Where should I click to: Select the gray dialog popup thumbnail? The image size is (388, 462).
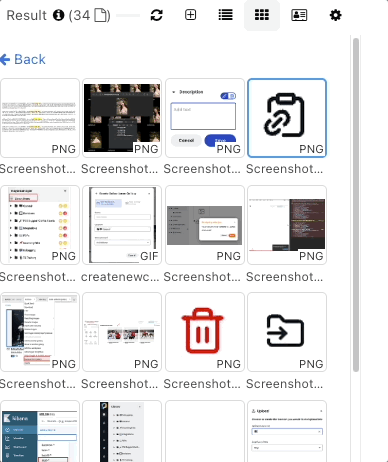[x=205, y=225]
